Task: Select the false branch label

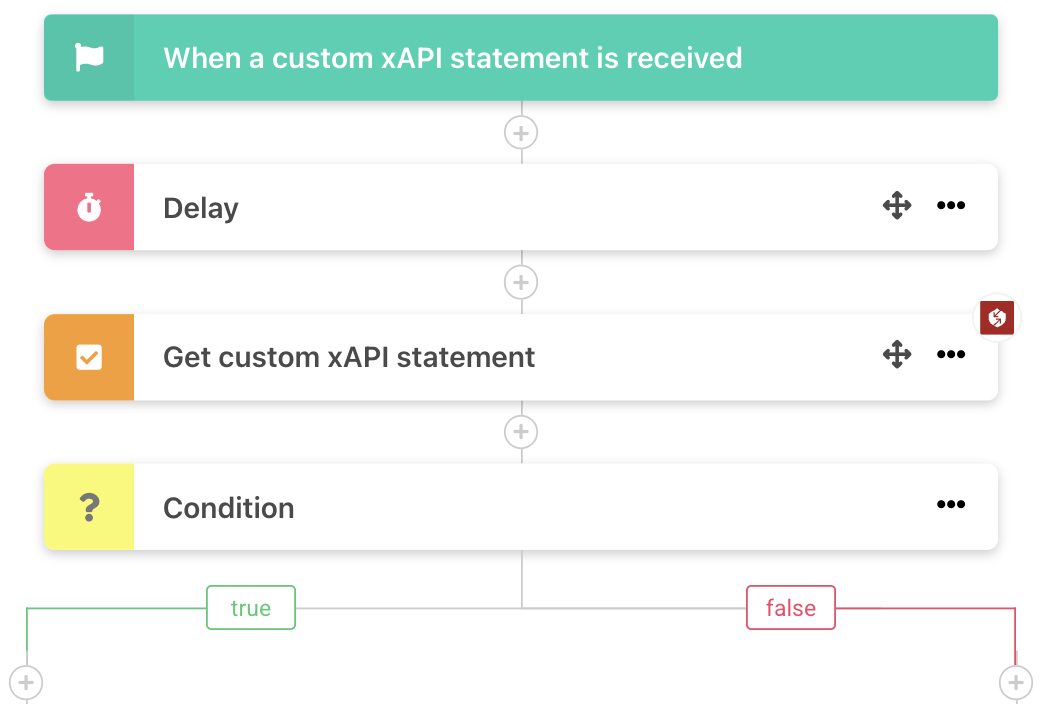Action: pyautogui.click(x=790, y=608)
